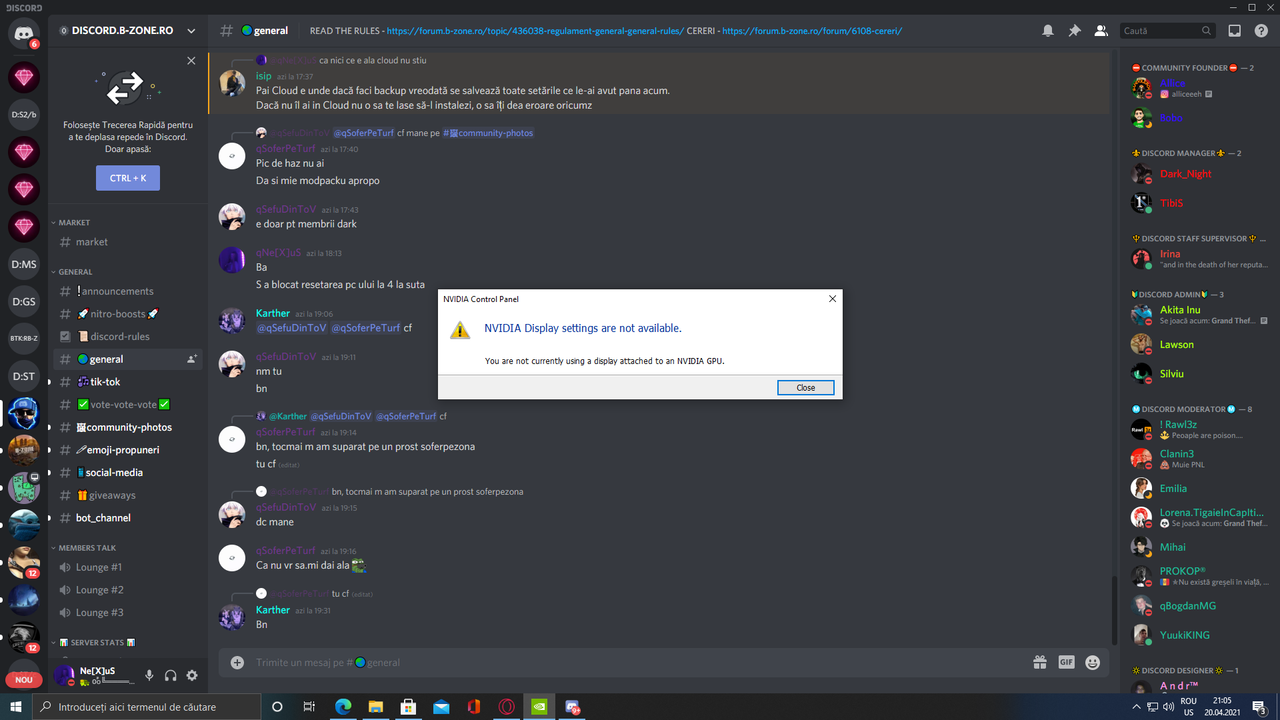Open the Nitro gift icon
Viewport: 1280px width, 720px height.
coord(1040,662)
